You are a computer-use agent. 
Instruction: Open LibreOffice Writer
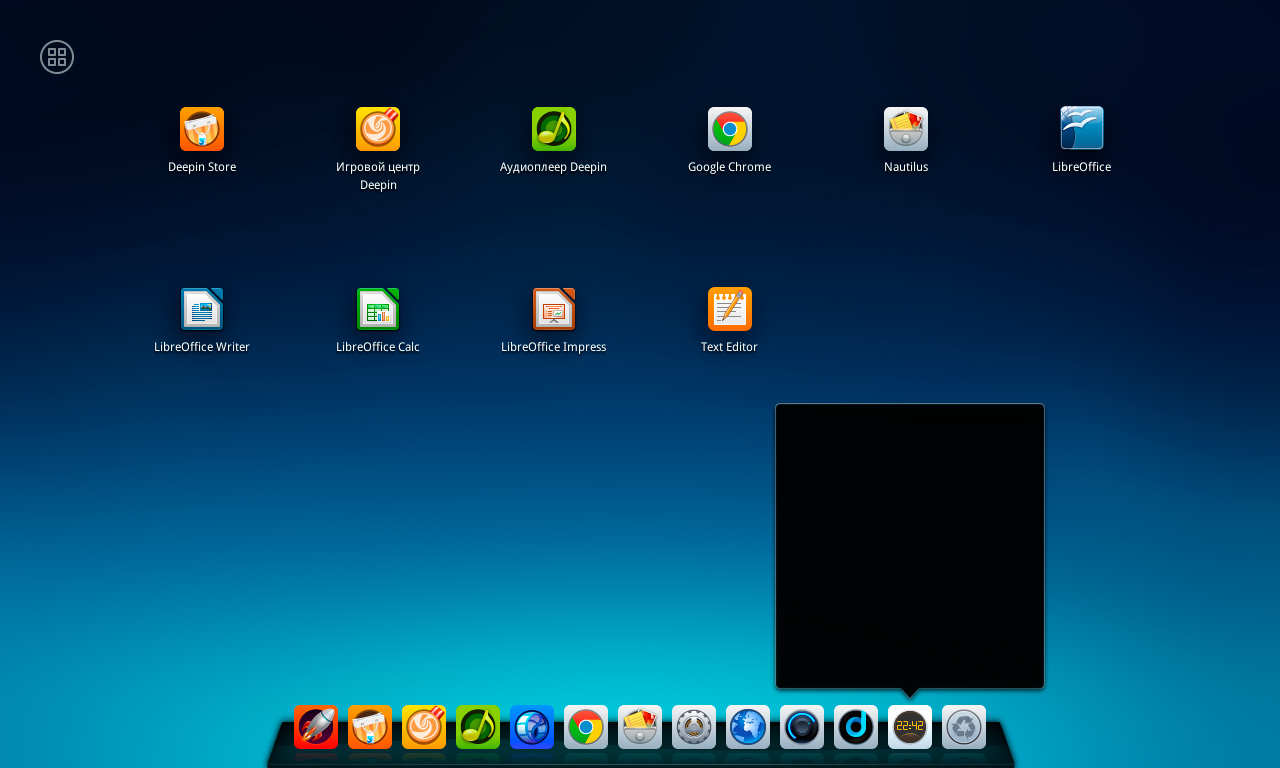point(202,310)
